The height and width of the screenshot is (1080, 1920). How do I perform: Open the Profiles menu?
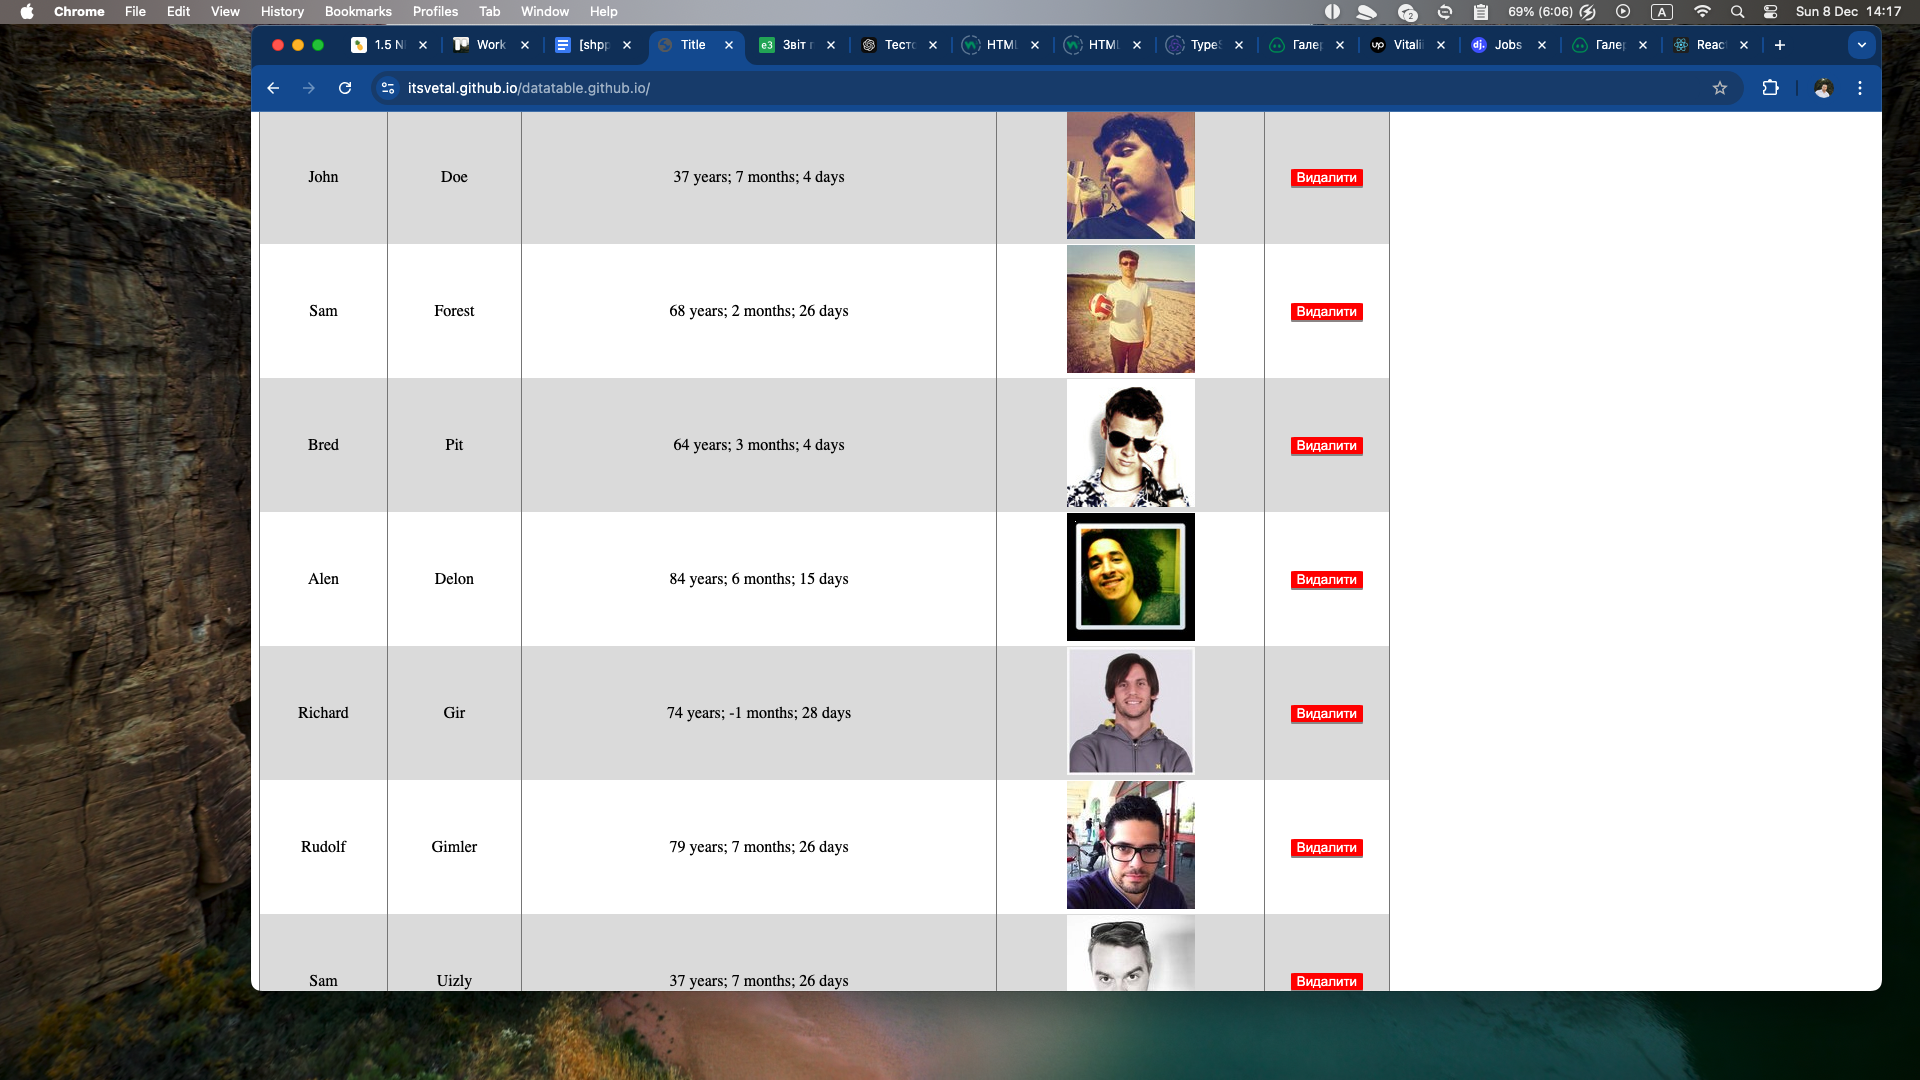click(435, 12)
